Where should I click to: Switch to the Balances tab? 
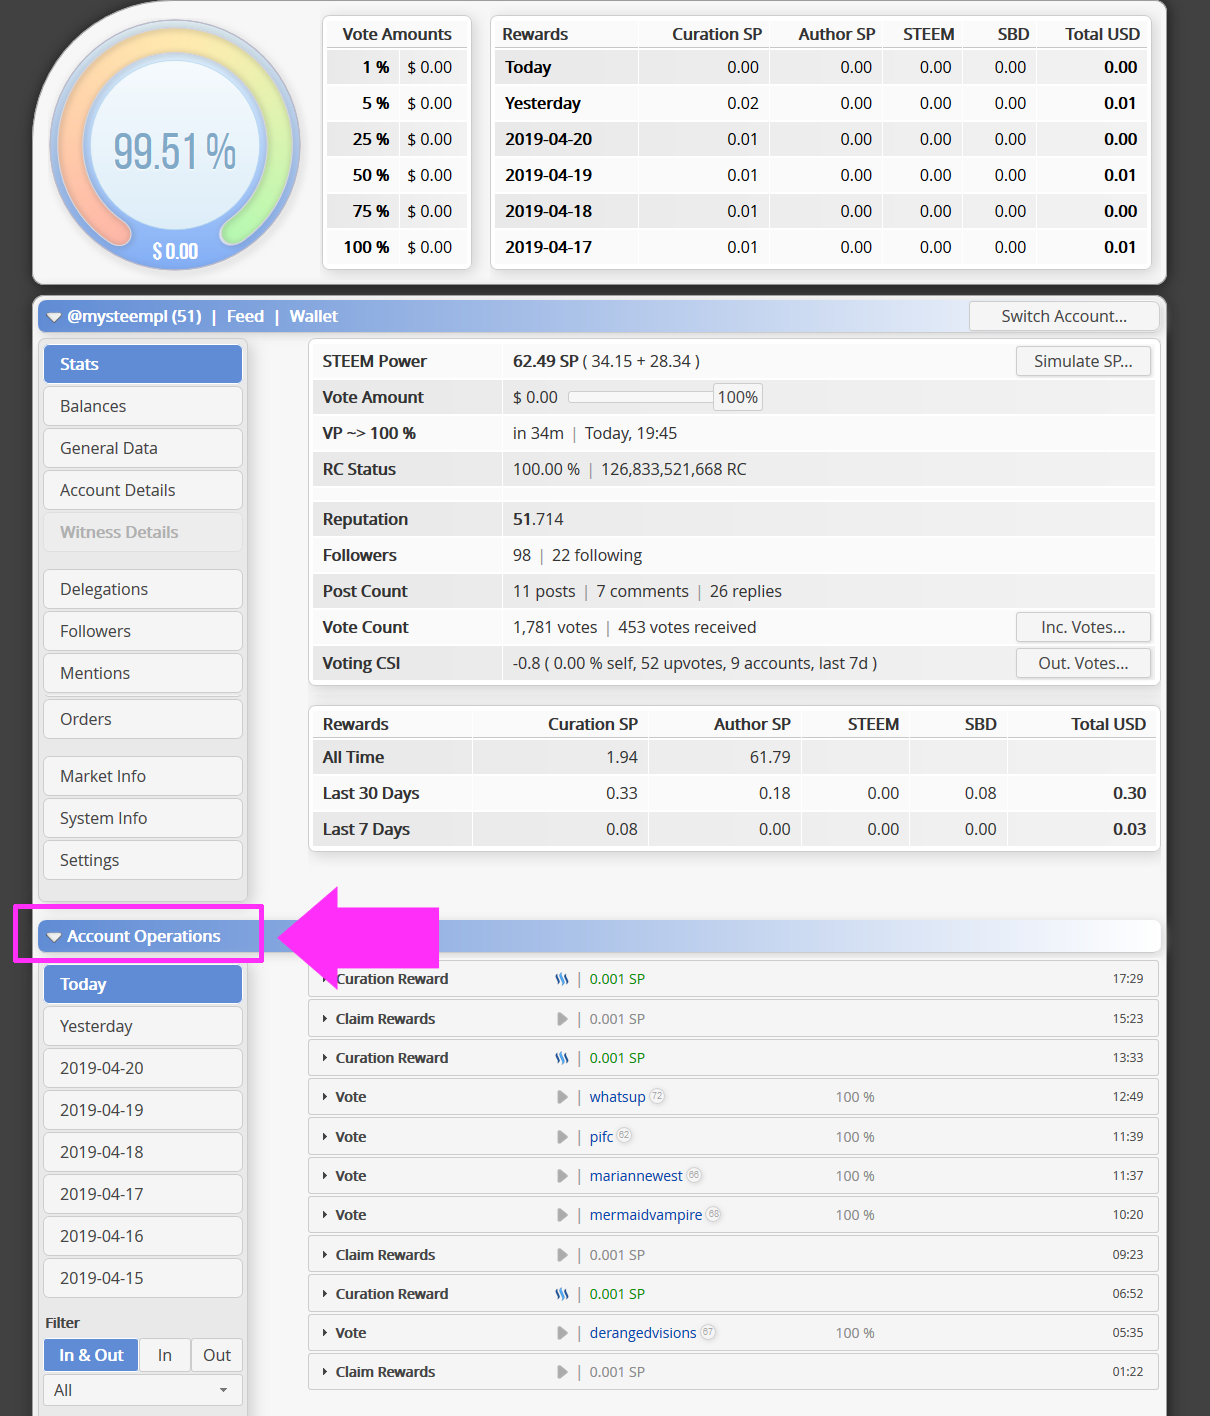point(143,406)
